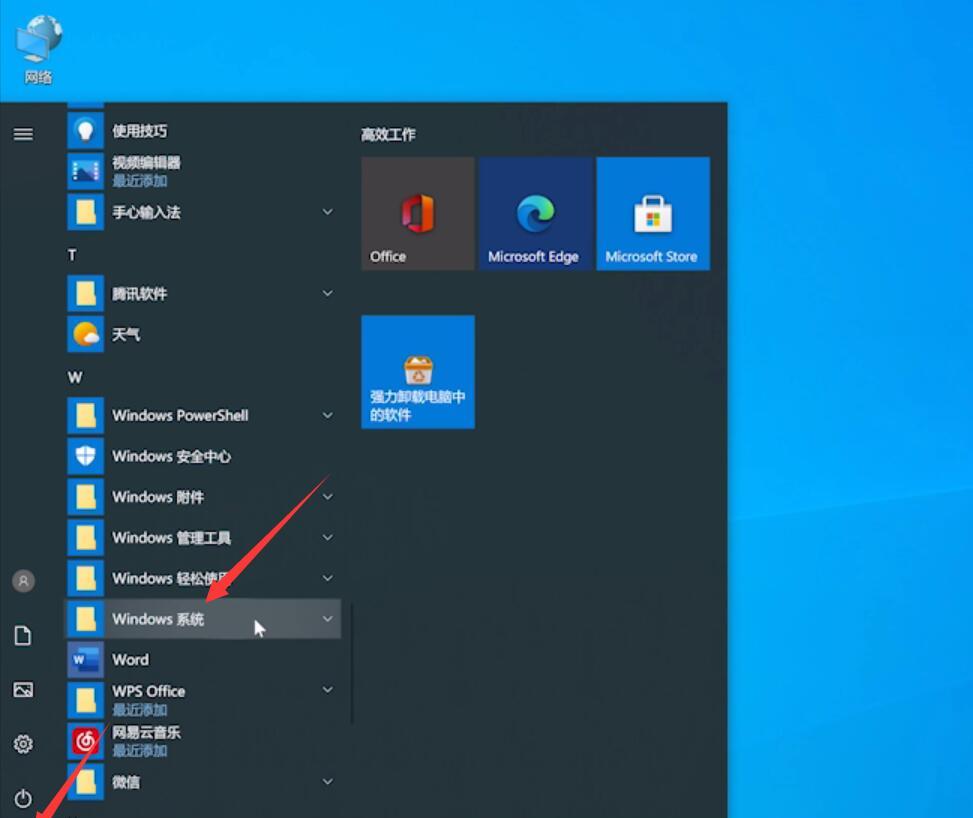This screenshot has width=973, height=818.
Task: Jump via the T letter header
Action: coord(72,255)
